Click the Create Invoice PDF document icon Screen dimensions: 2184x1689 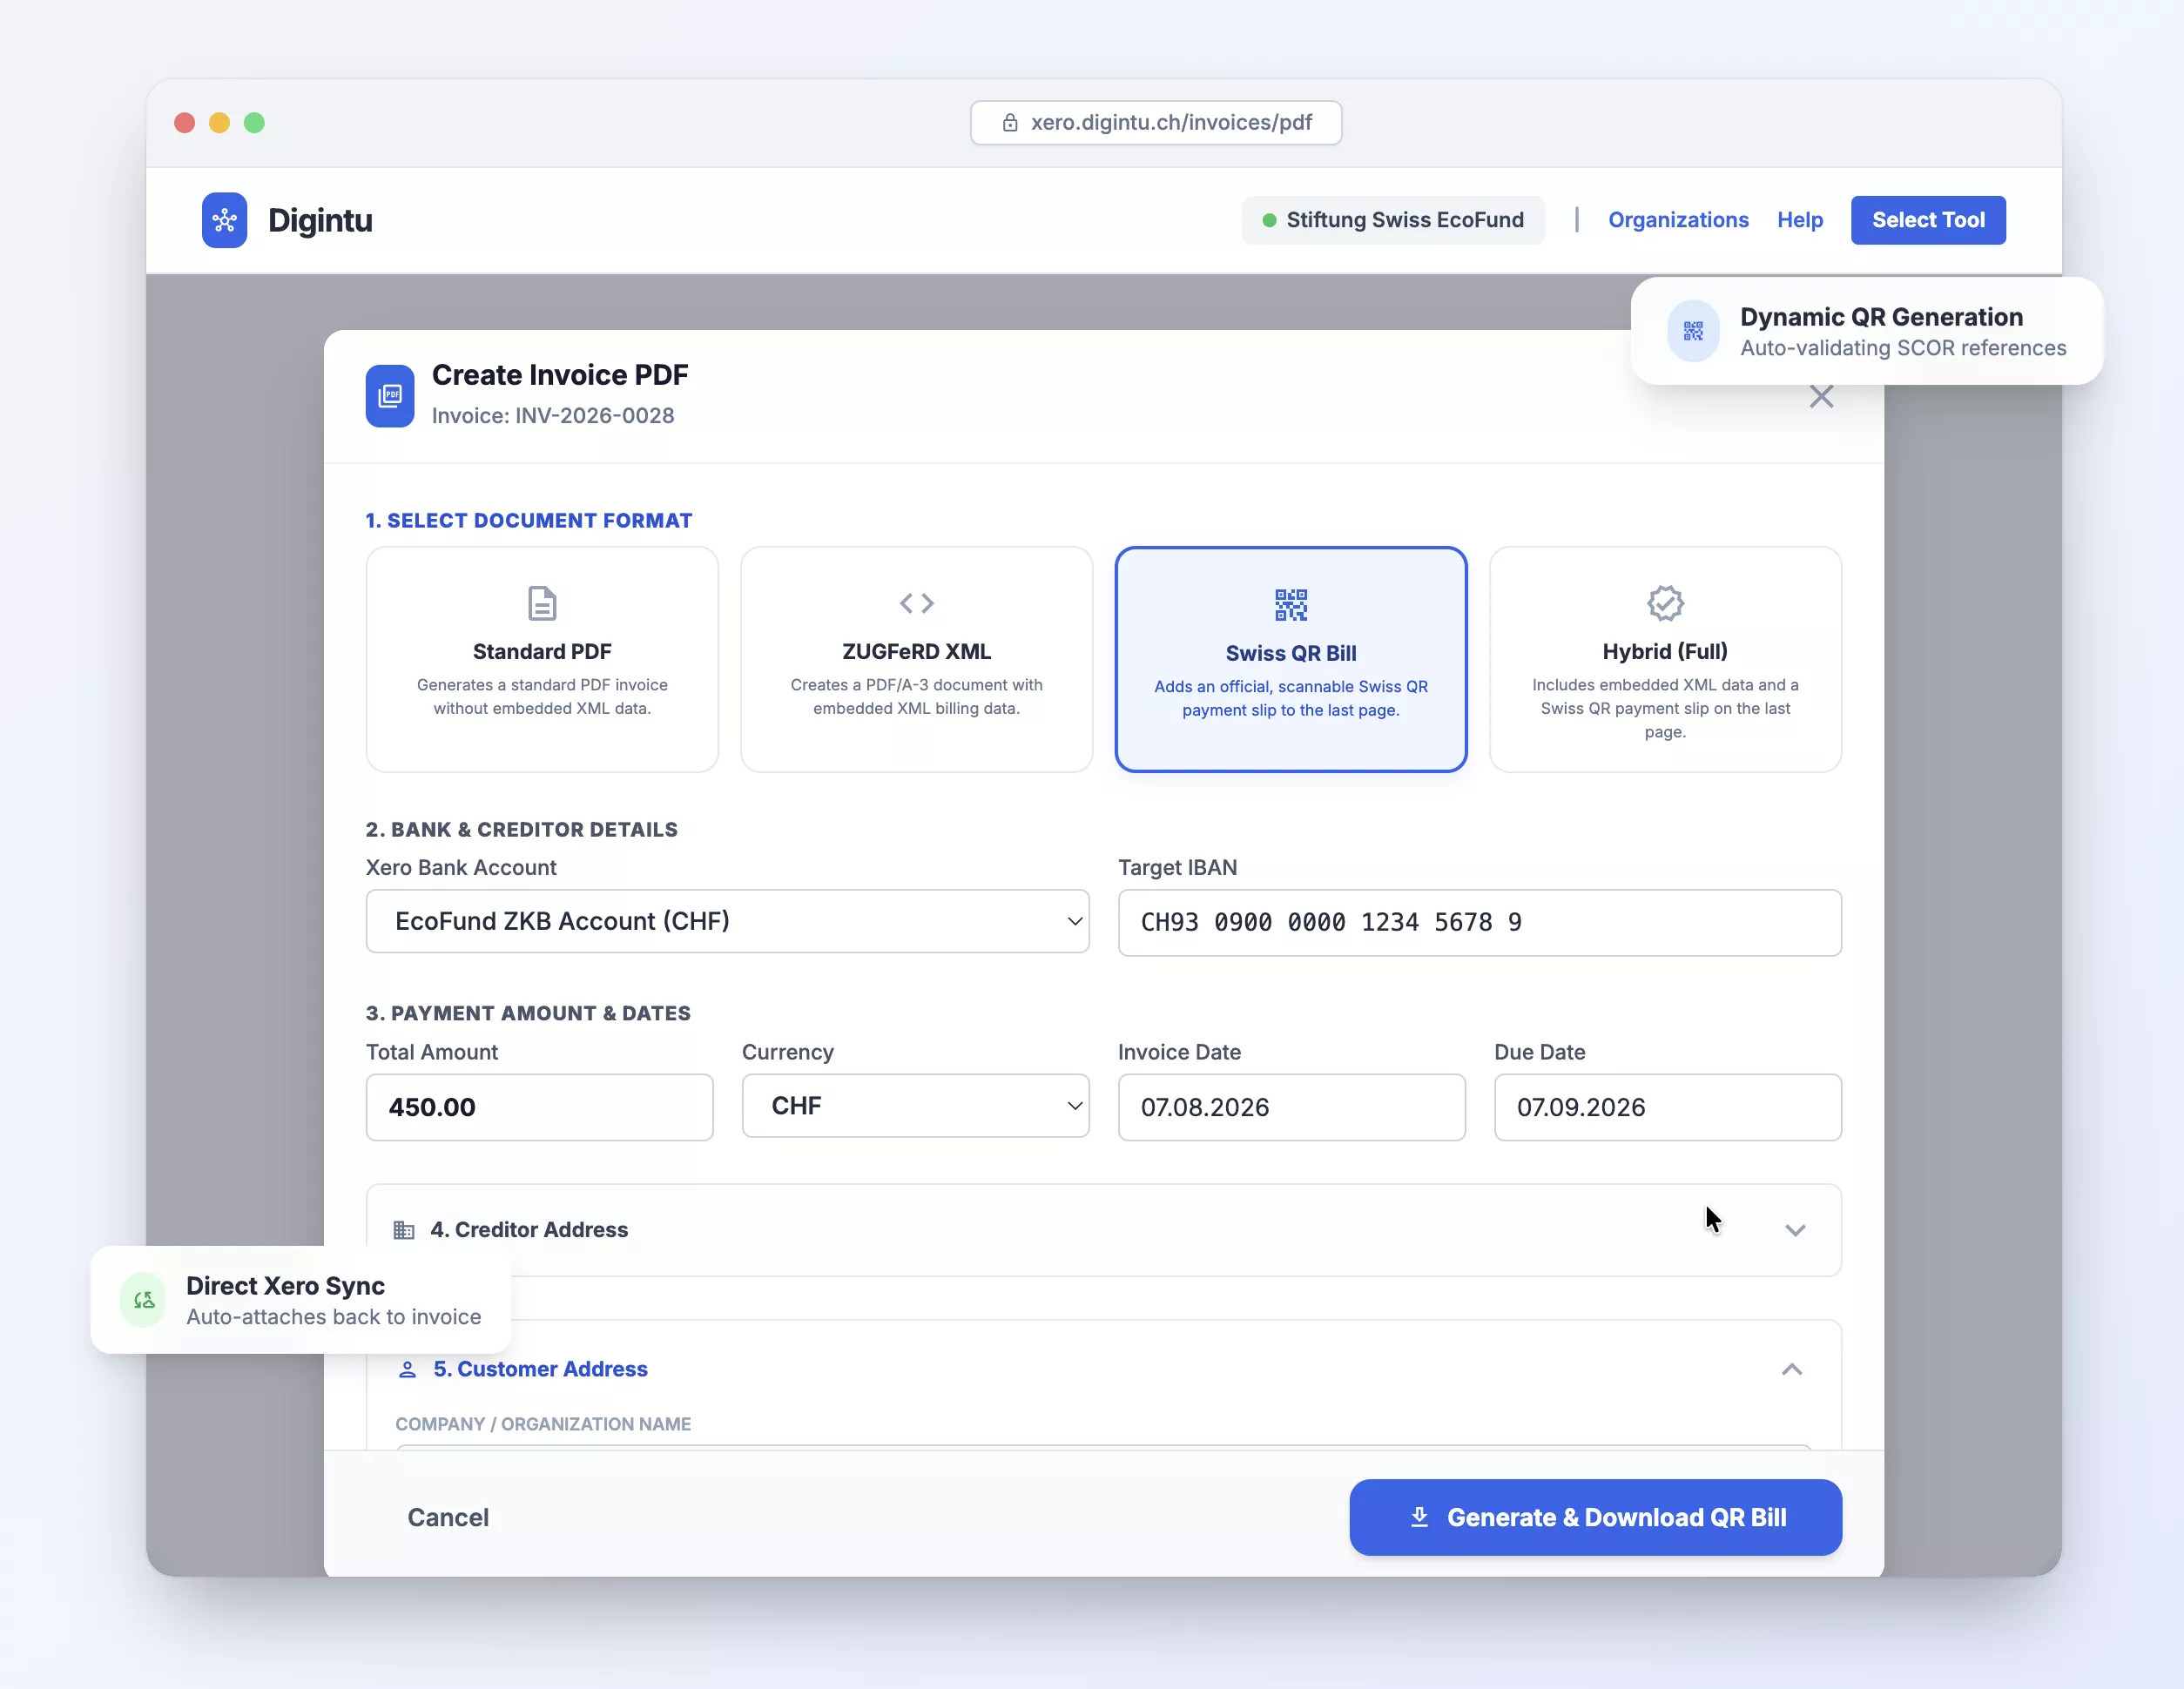tap(390, 396)
